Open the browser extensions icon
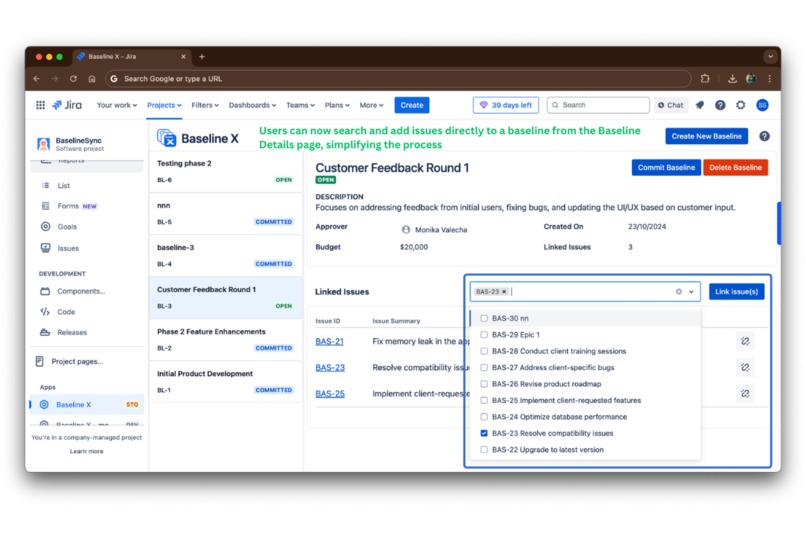The height and width of the screenshot is (537, 806). (705, 79)
